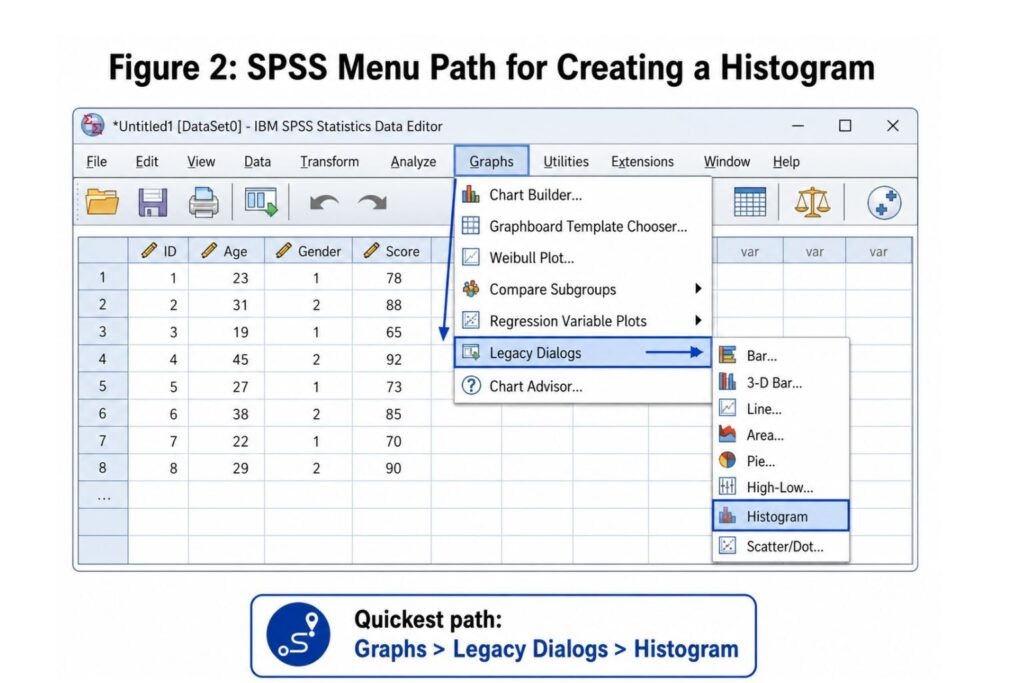Screen dimensions: 1024x683
Task: Click the Graphboard Template Chooser grid icon
Action: tap(471, 226)
